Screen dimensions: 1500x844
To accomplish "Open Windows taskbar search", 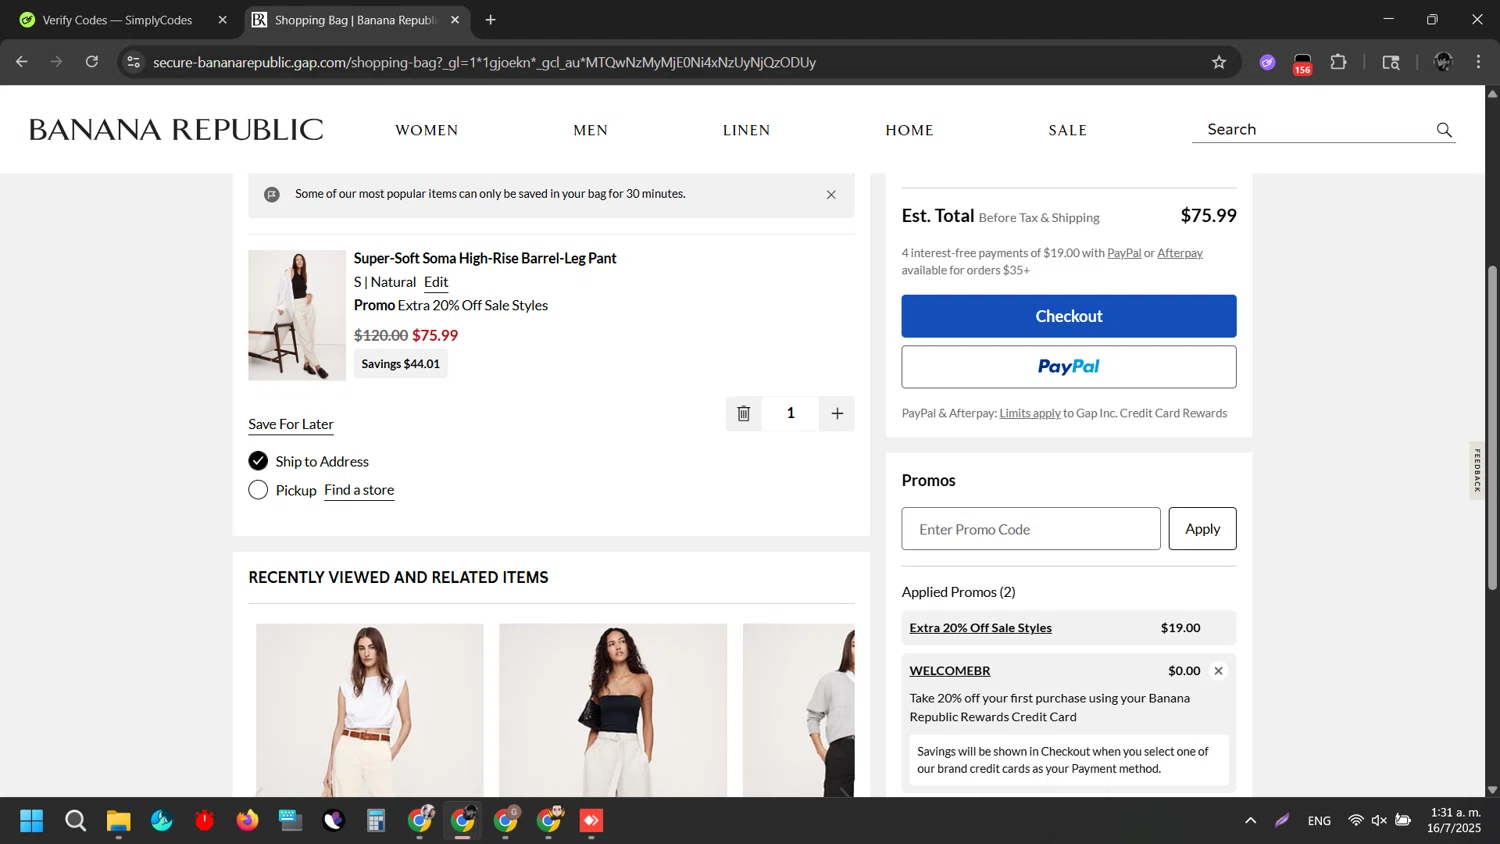I will coord(75,821).
